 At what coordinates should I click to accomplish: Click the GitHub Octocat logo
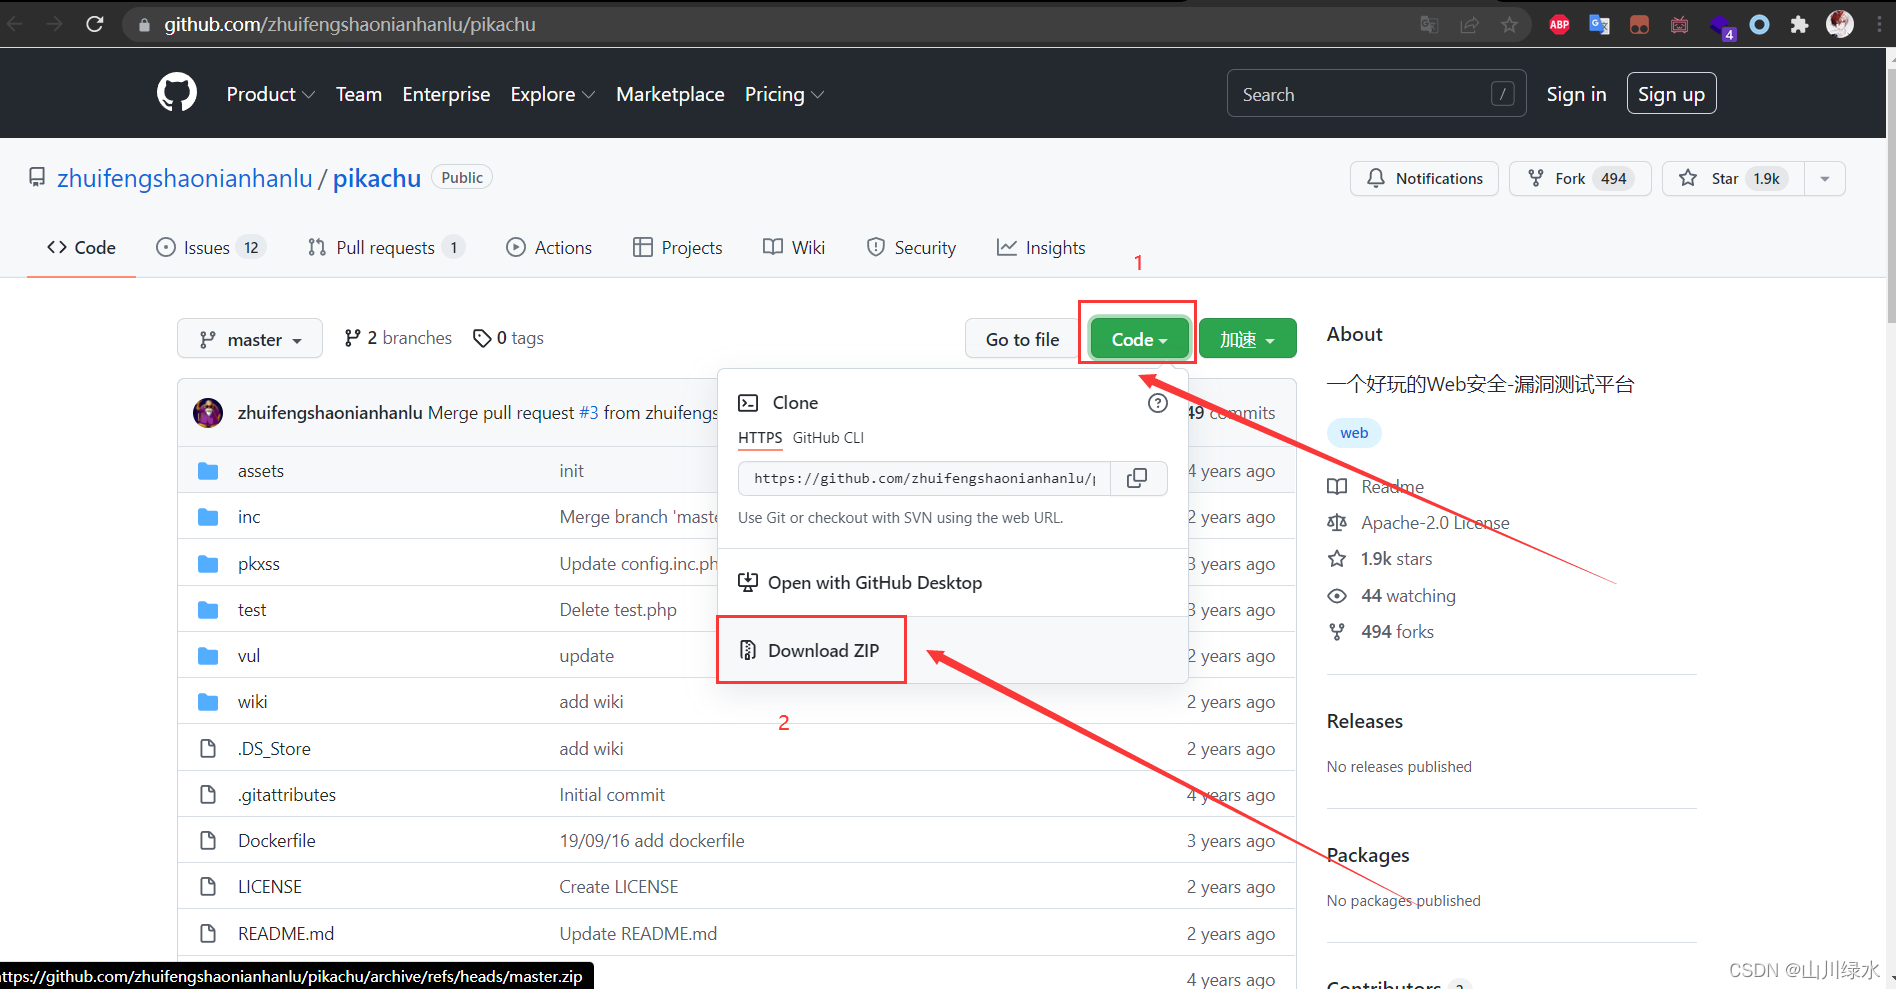tap(177, 93)
